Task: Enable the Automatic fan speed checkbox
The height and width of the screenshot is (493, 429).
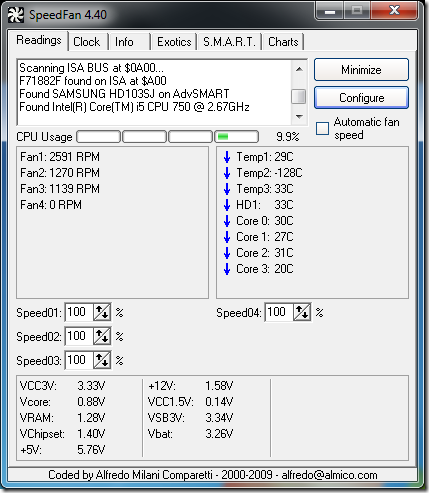Action: [322, 128]
